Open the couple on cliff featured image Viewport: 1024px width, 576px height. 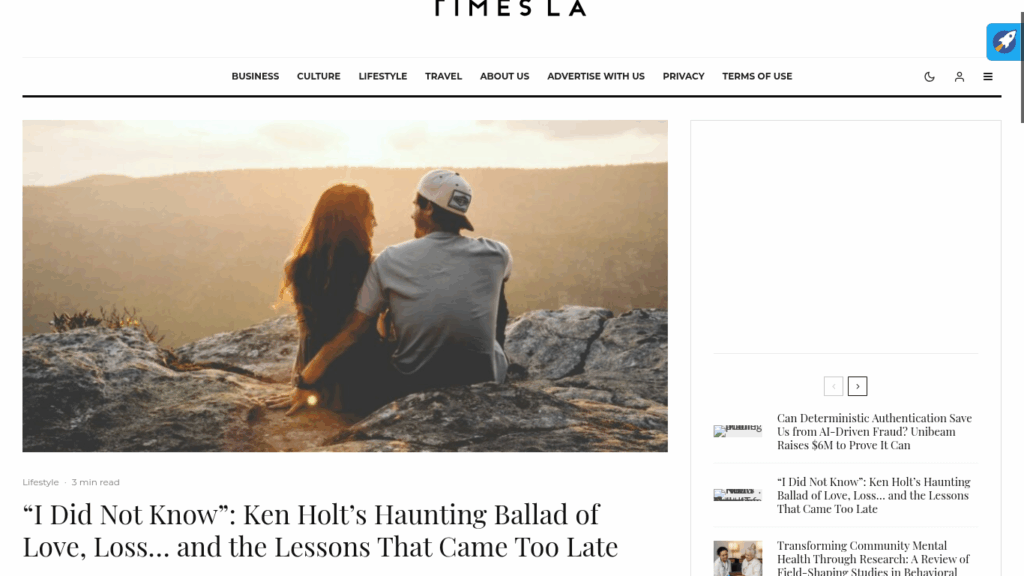pyautogui.click(x=345, y=286)
